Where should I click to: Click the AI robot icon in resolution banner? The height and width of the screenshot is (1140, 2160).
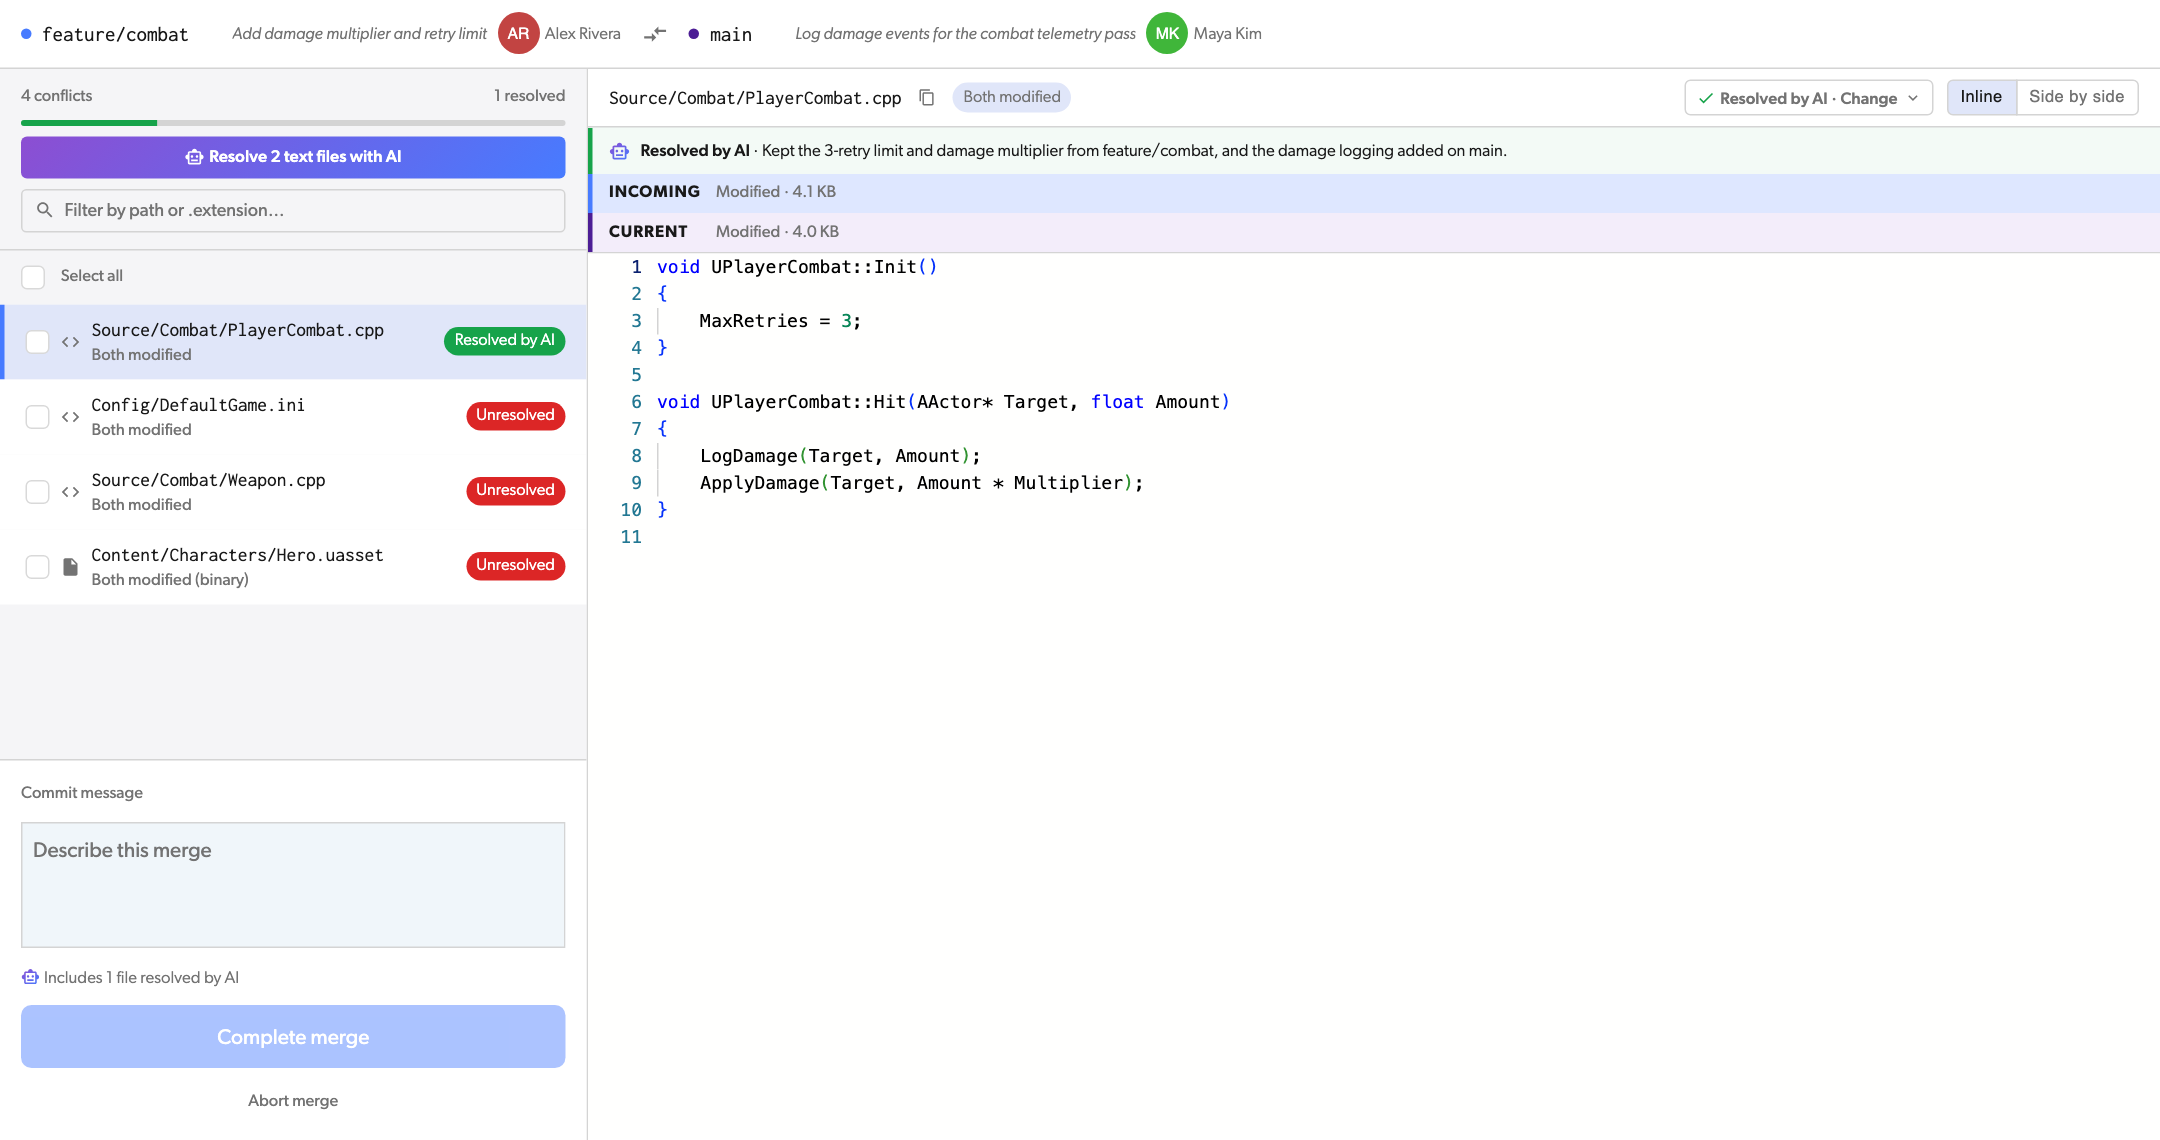(620, 151)
